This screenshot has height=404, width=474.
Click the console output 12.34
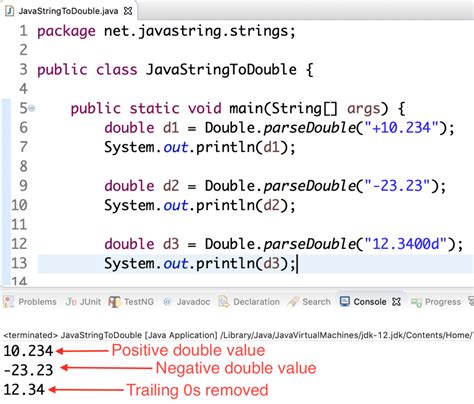coord(24,389)
